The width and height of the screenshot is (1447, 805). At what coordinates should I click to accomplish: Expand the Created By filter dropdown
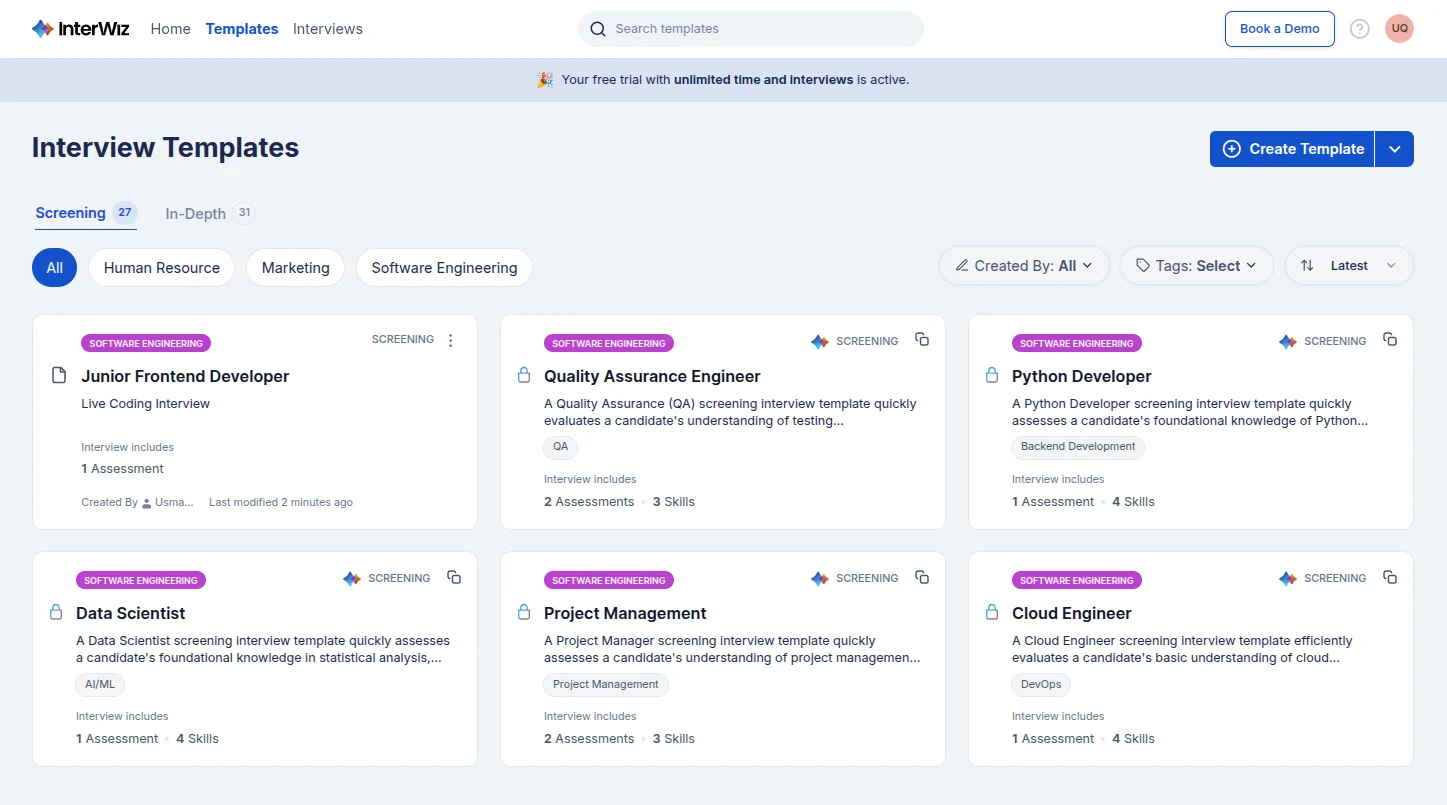click(1024, 266)
